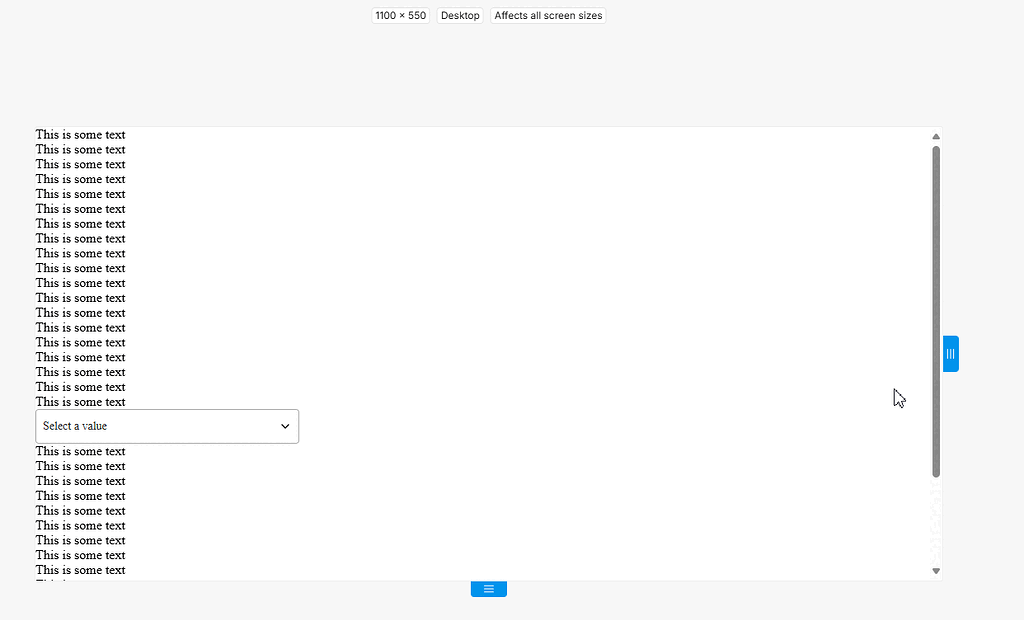This screenshot has width=1024, height=620.
Task: Select the text line directly below the dropdown
Action: [x=80, y=451]
